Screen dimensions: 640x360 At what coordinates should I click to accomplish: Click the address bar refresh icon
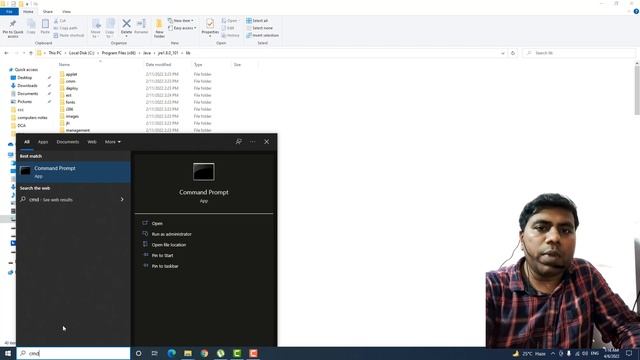tap(513, 53)
